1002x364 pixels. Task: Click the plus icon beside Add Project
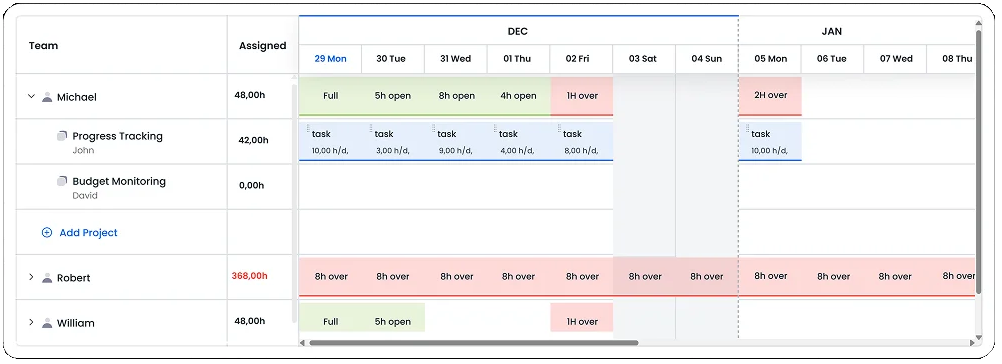(47, 232)
